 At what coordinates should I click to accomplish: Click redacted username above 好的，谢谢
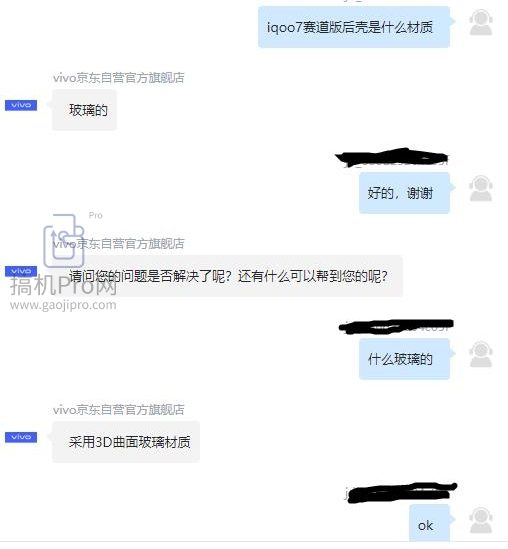click(x=391, y=157)
